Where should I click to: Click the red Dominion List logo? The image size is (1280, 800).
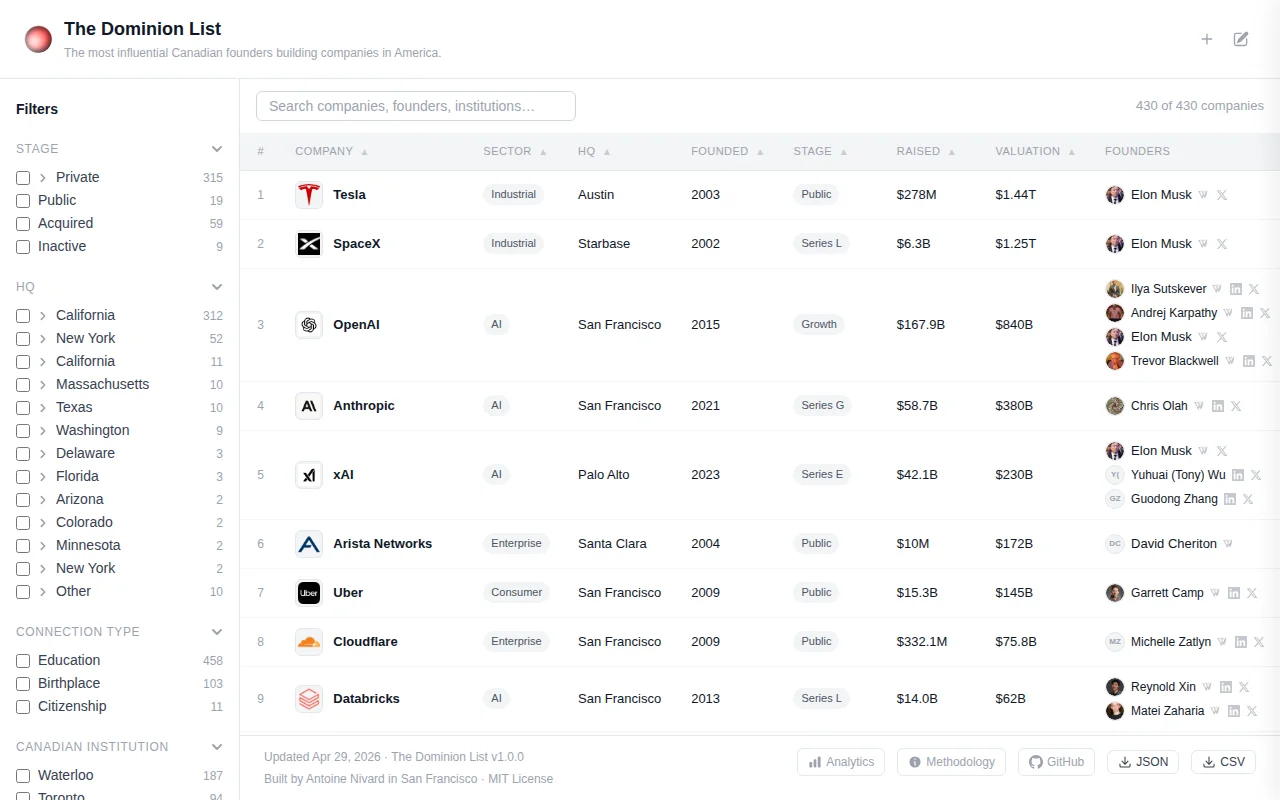38,39
